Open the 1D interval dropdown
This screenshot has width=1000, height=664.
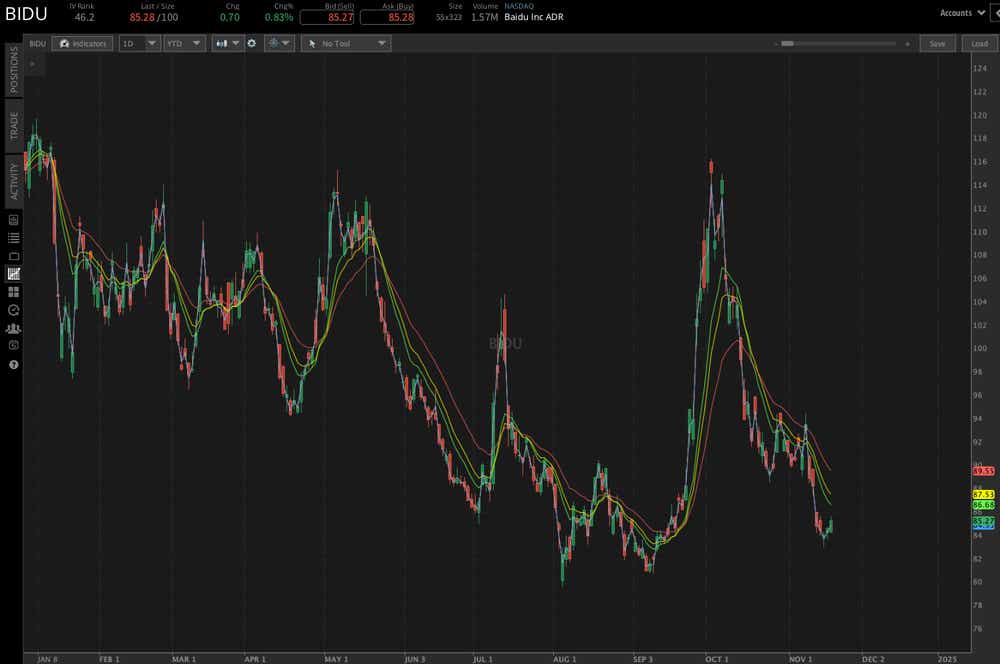coord(138,44)
